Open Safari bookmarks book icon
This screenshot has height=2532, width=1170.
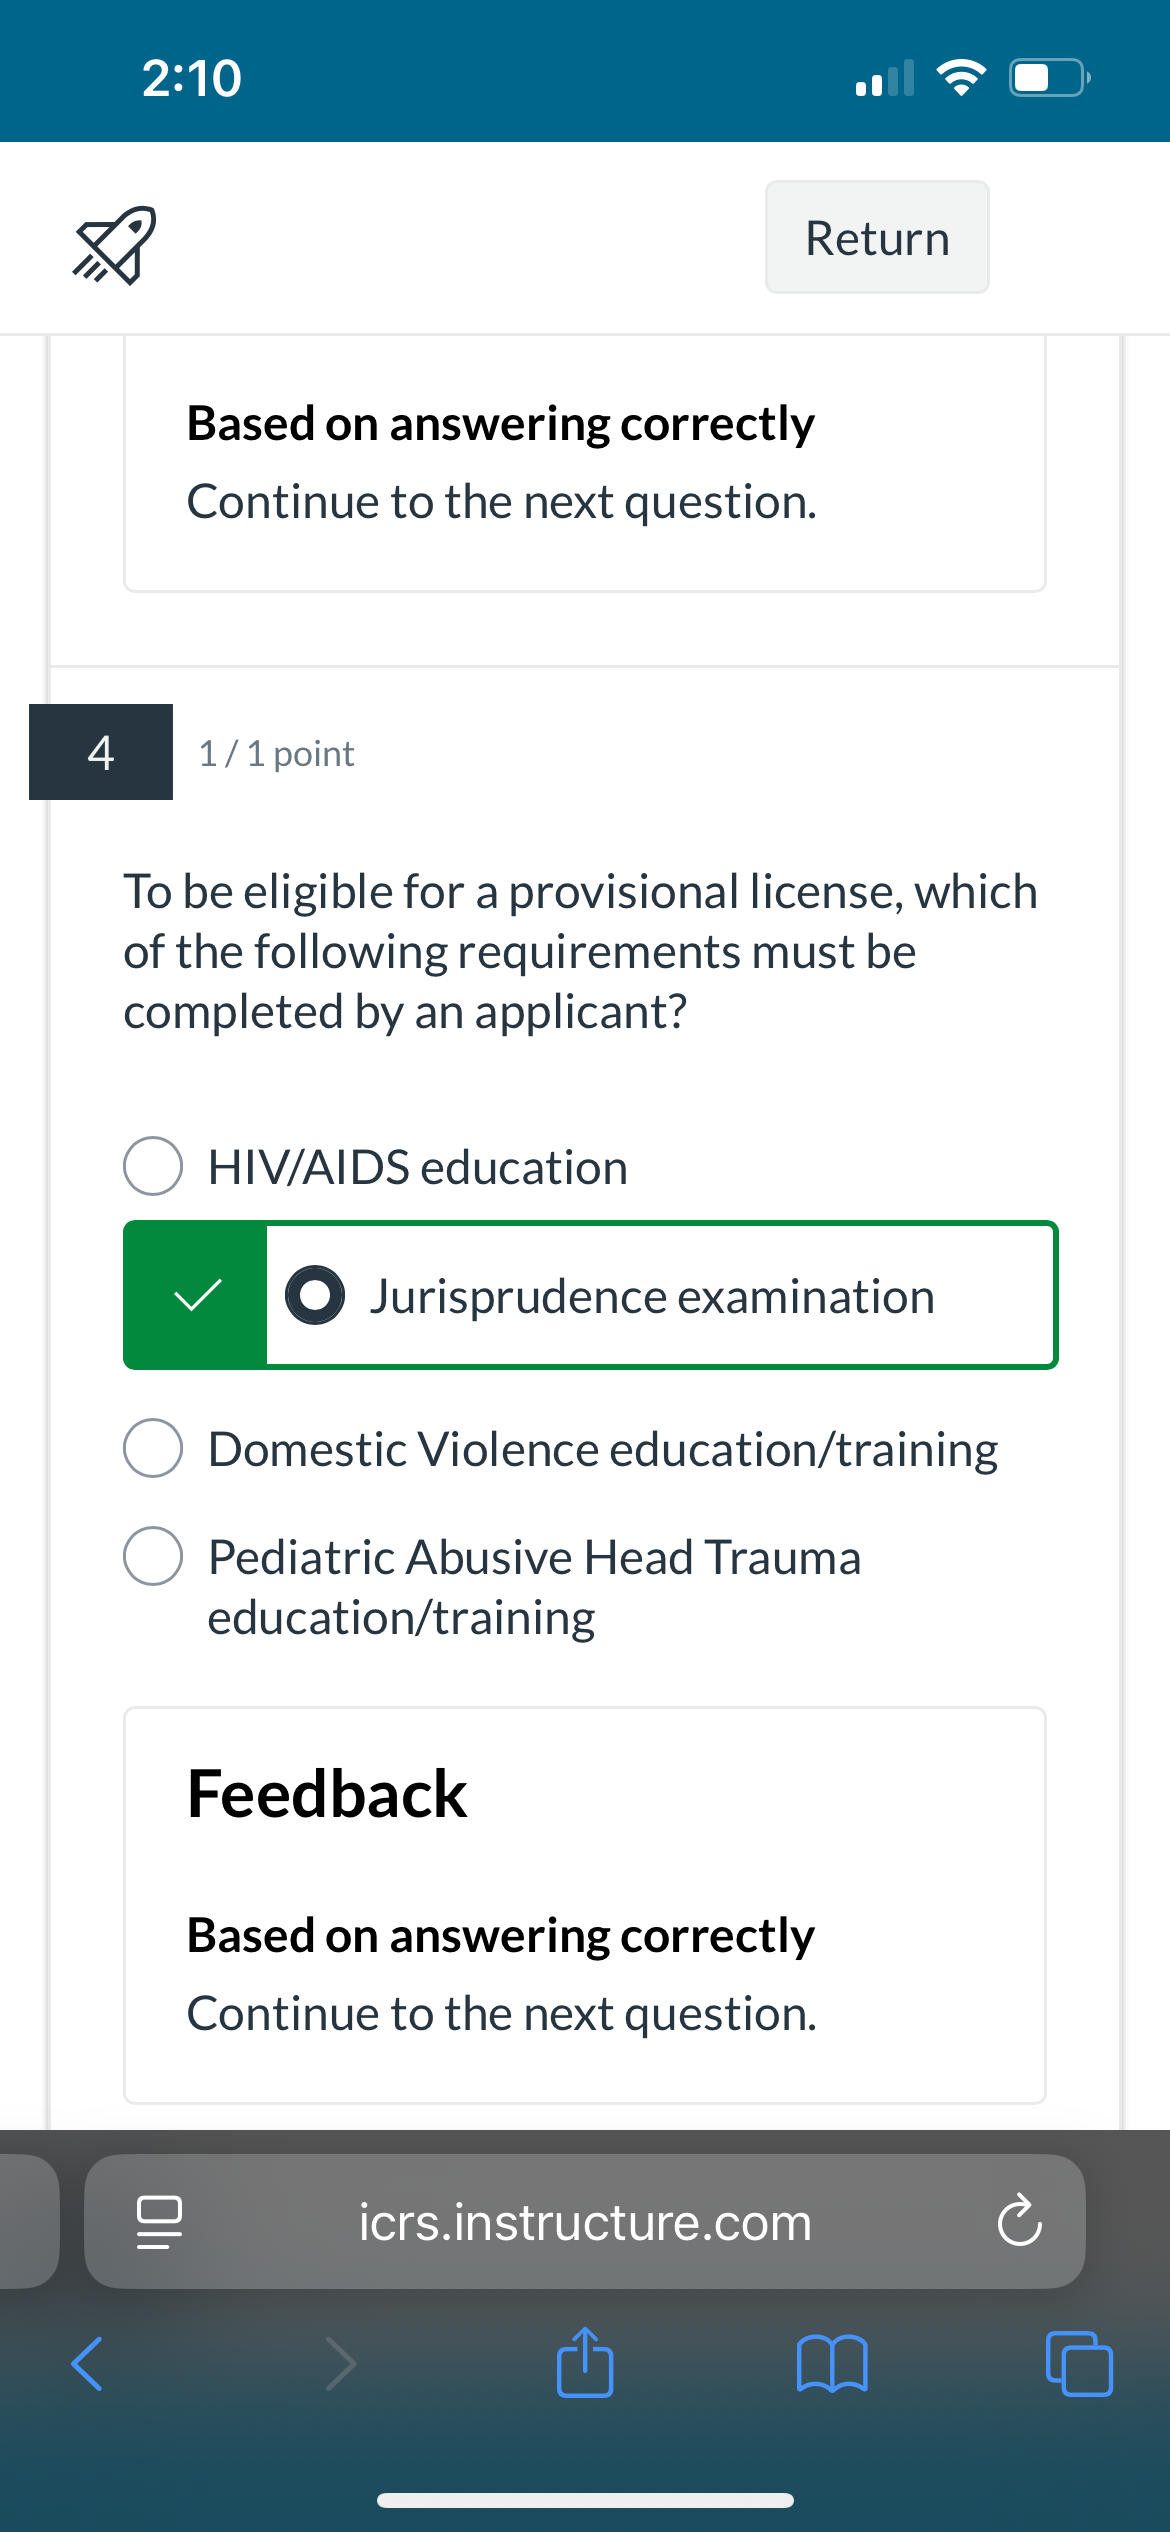coord(832,2363)
